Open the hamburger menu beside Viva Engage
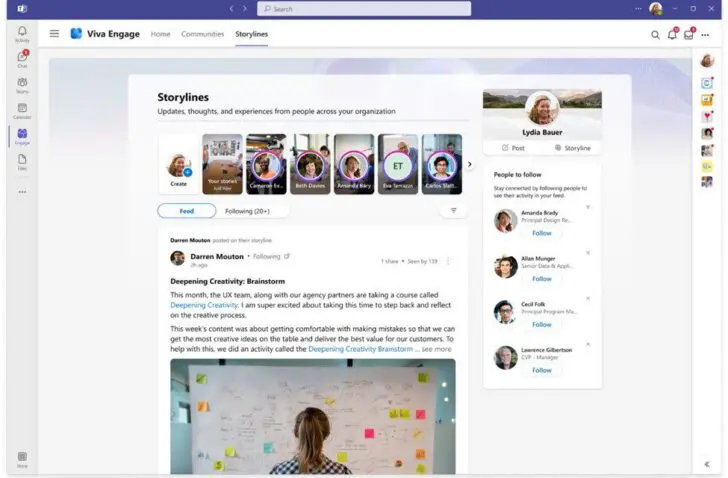Screen dimensions: 728x478 tap(54, 33)
